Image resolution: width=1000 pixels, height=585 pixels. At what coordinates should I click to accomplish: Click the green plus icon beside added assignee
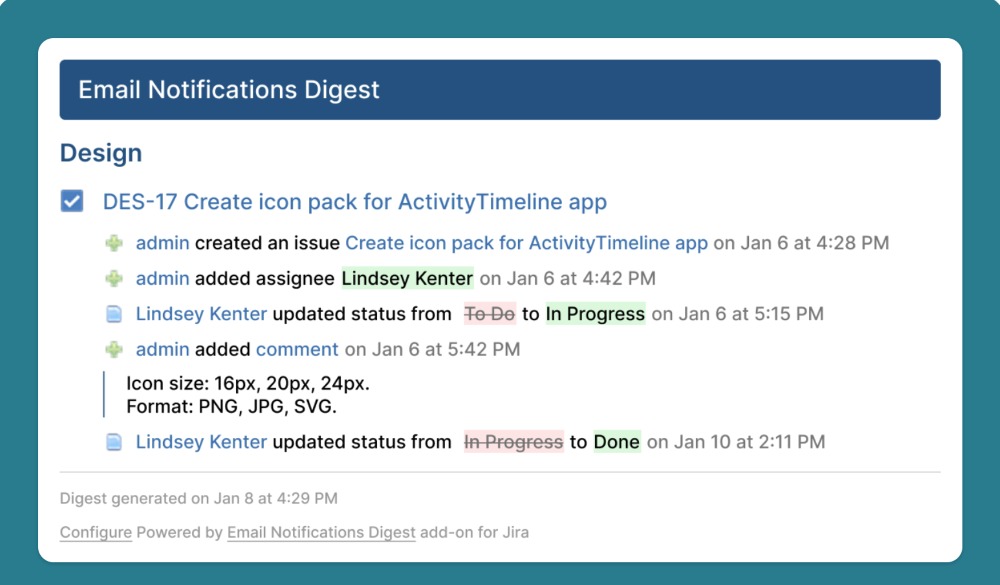pyautogui.click(x=113, y=278)
